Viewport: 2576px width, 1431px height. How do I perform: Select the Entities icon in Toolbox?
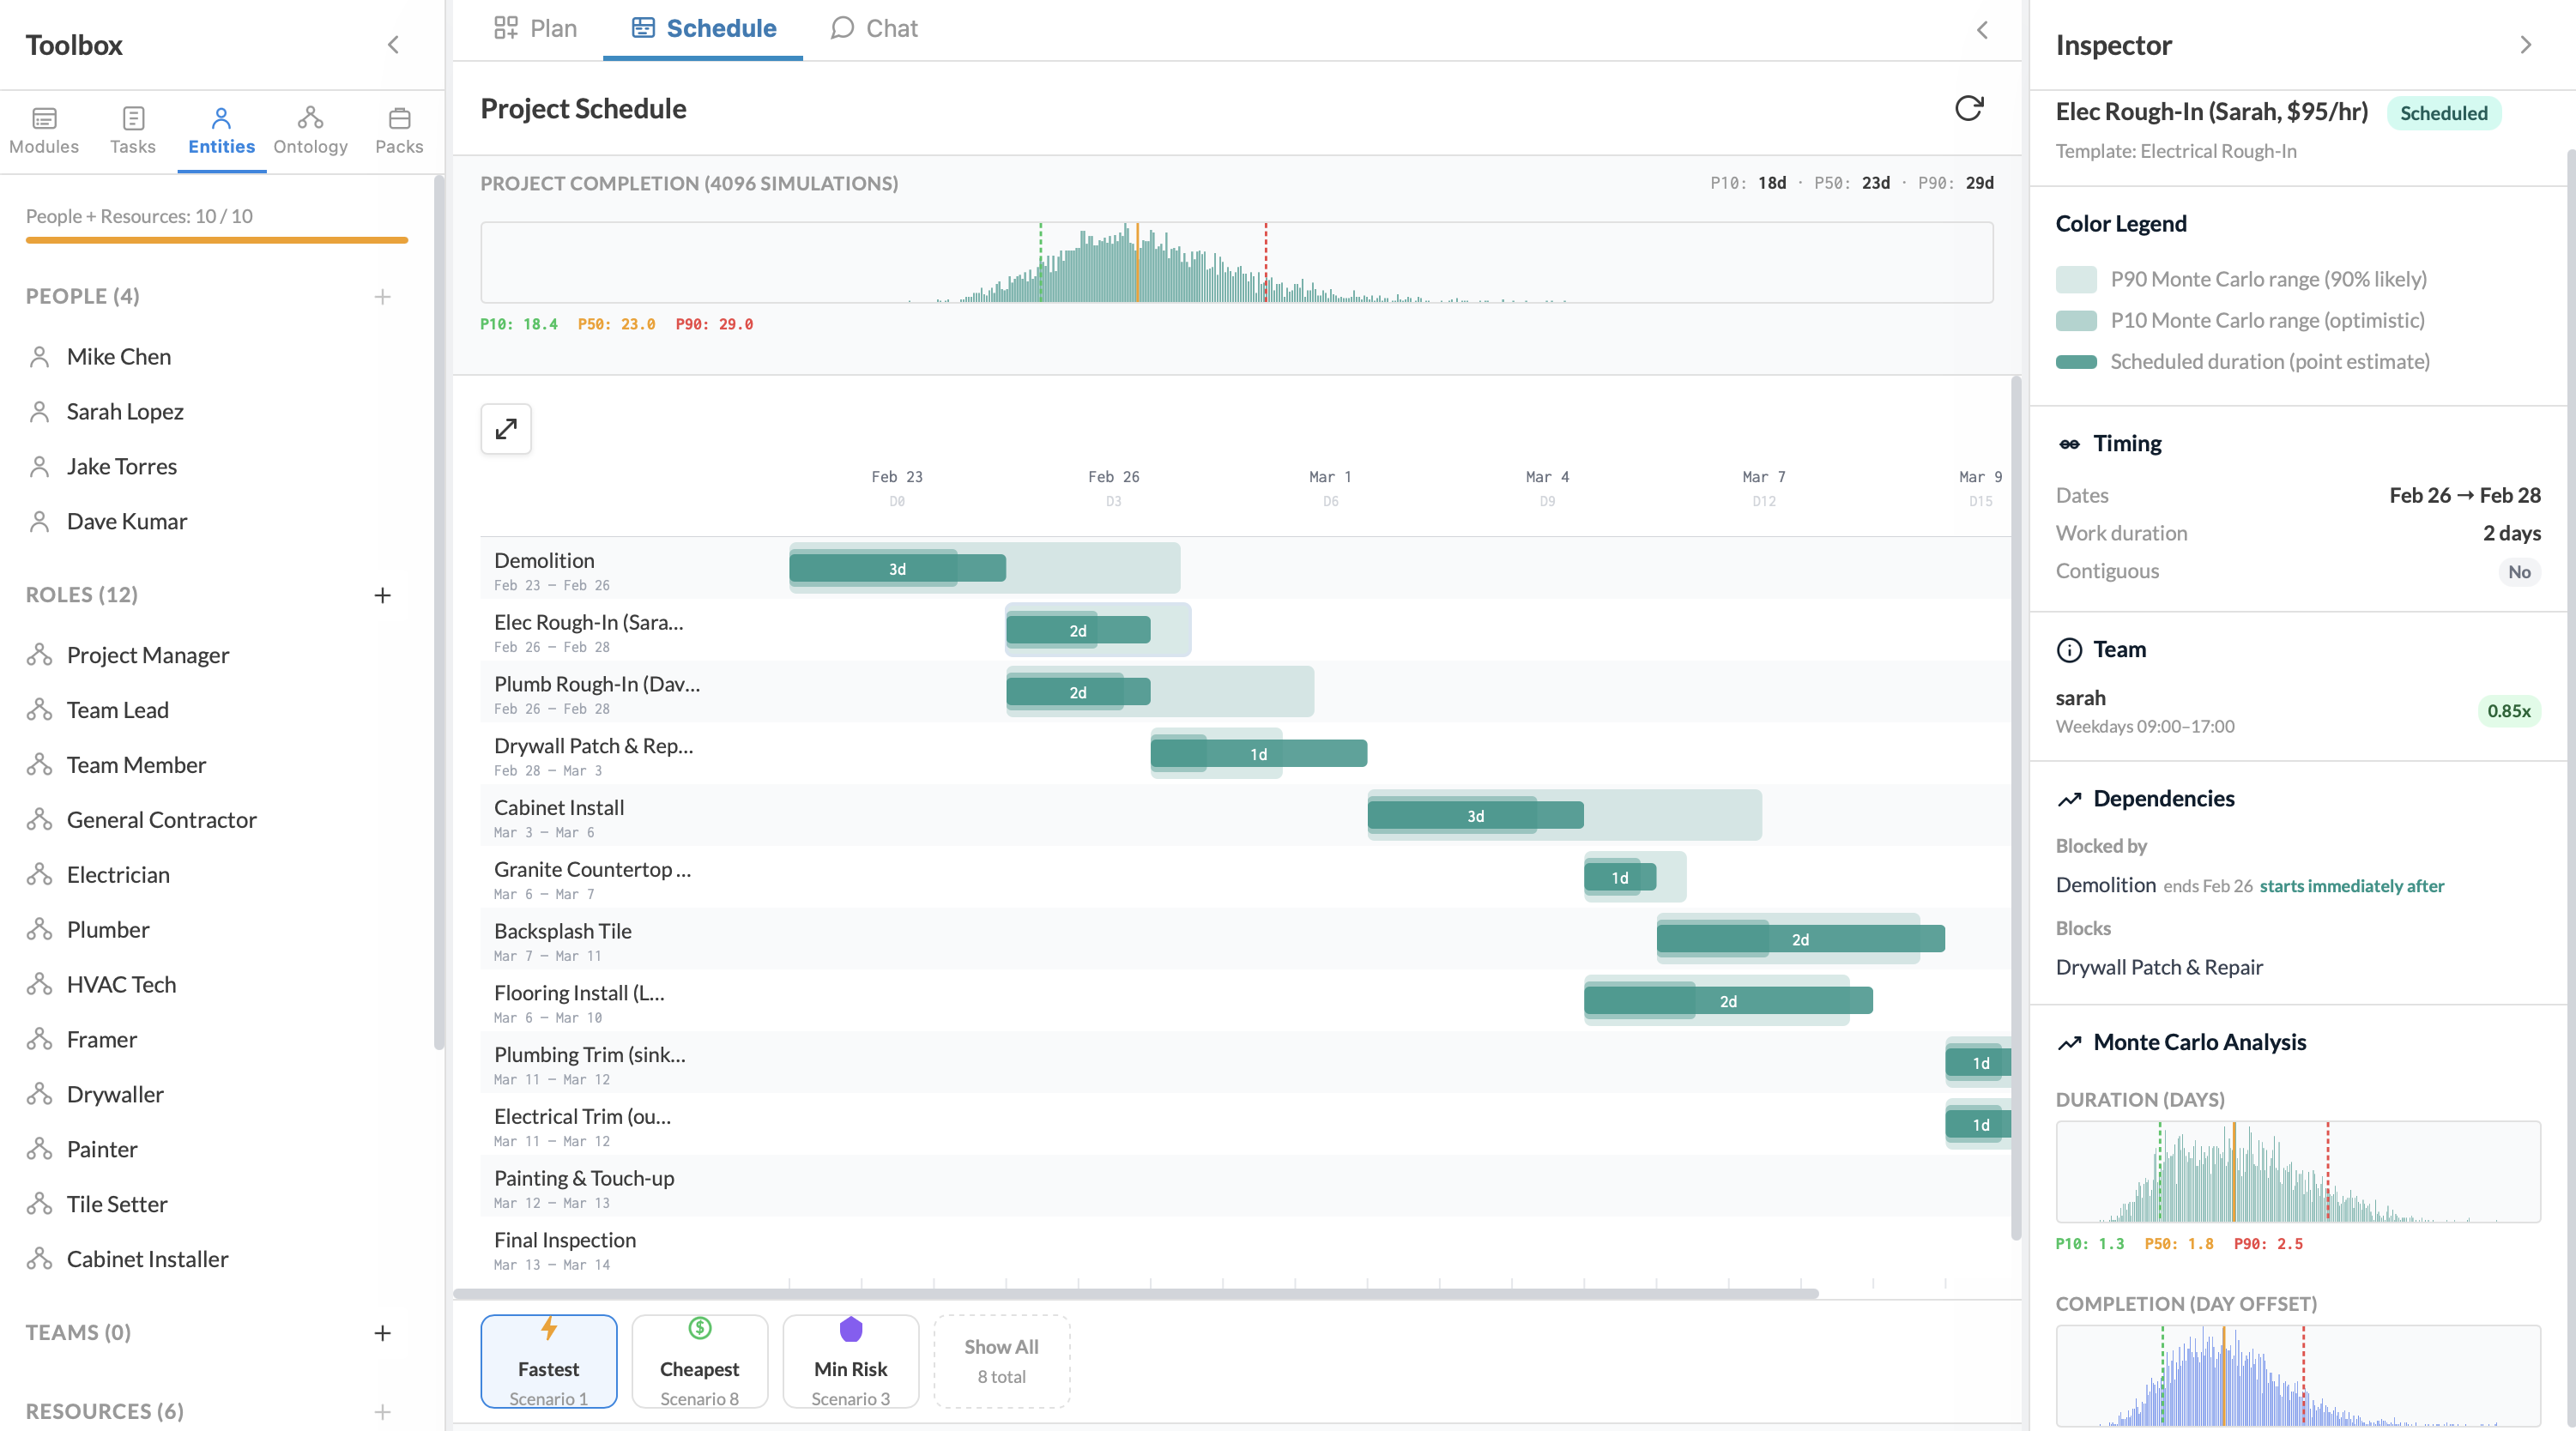[221, 128]
